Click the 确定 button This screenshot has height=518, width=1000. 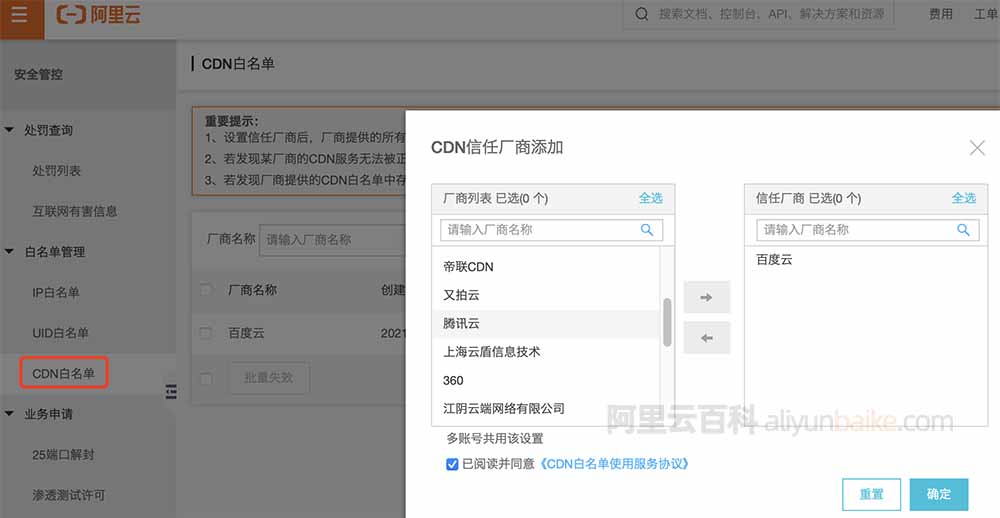click(x=939, y=494)
